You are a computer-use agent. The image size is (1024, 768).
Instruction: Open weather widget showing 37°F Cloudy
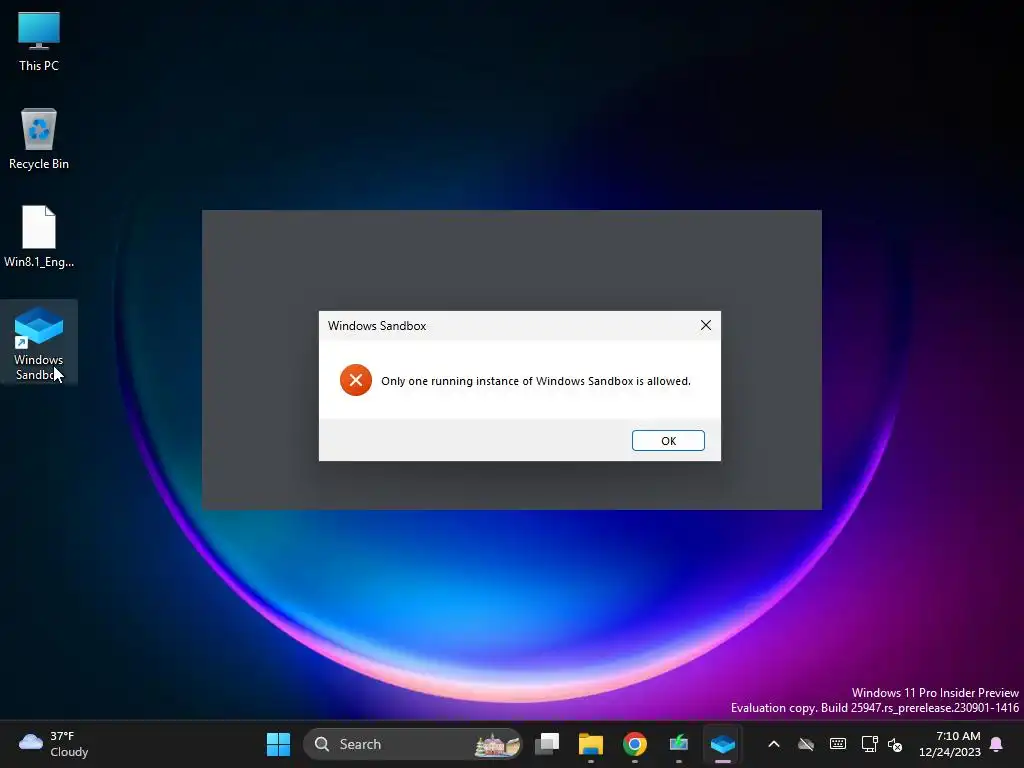54,744
